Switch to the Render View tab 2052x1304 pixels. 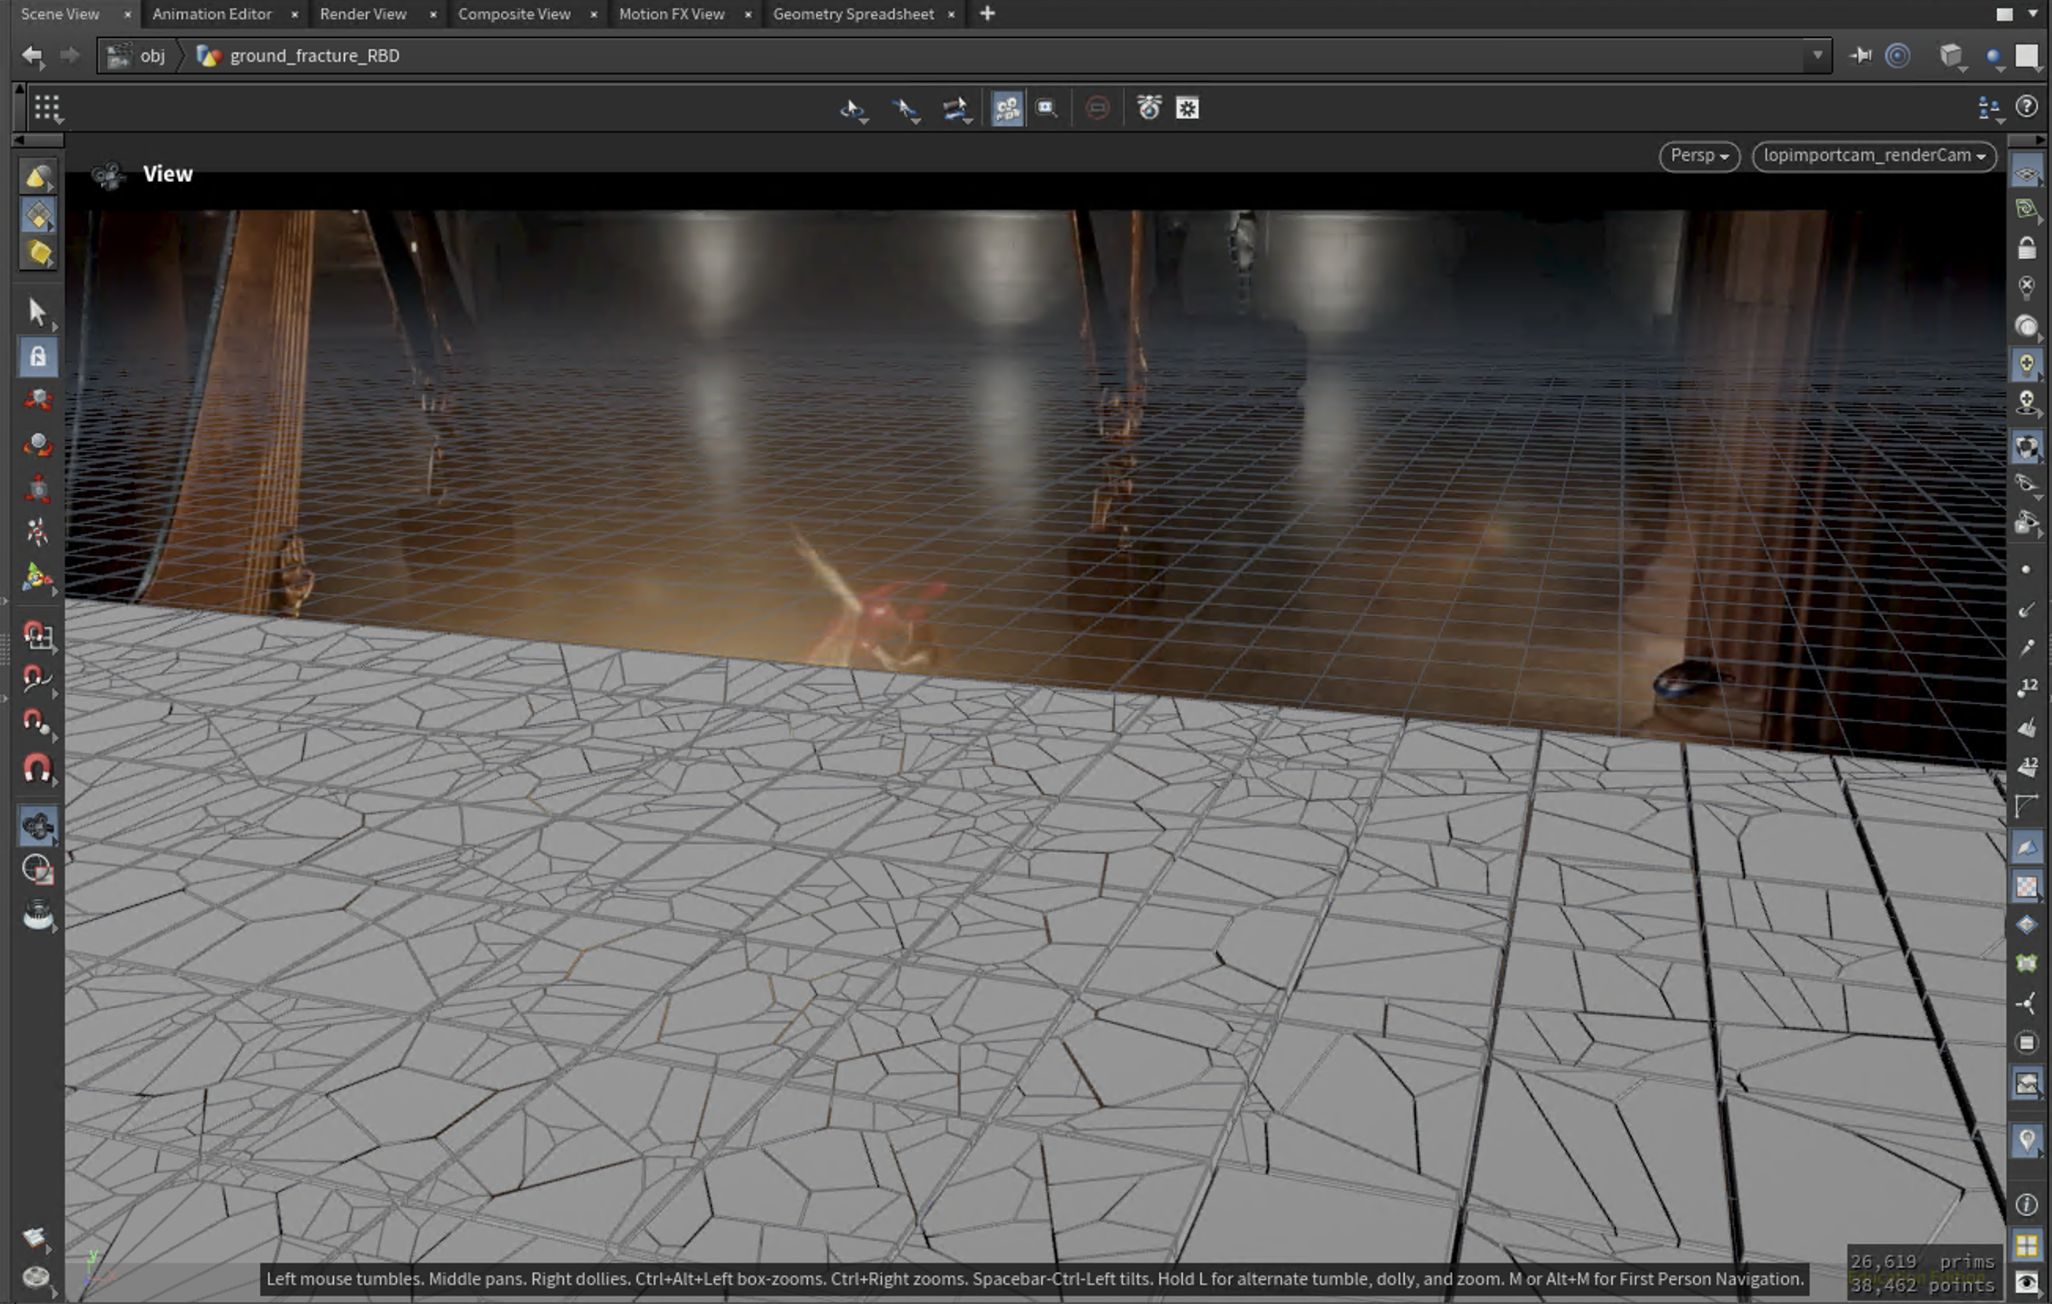(x=362, y=14)
